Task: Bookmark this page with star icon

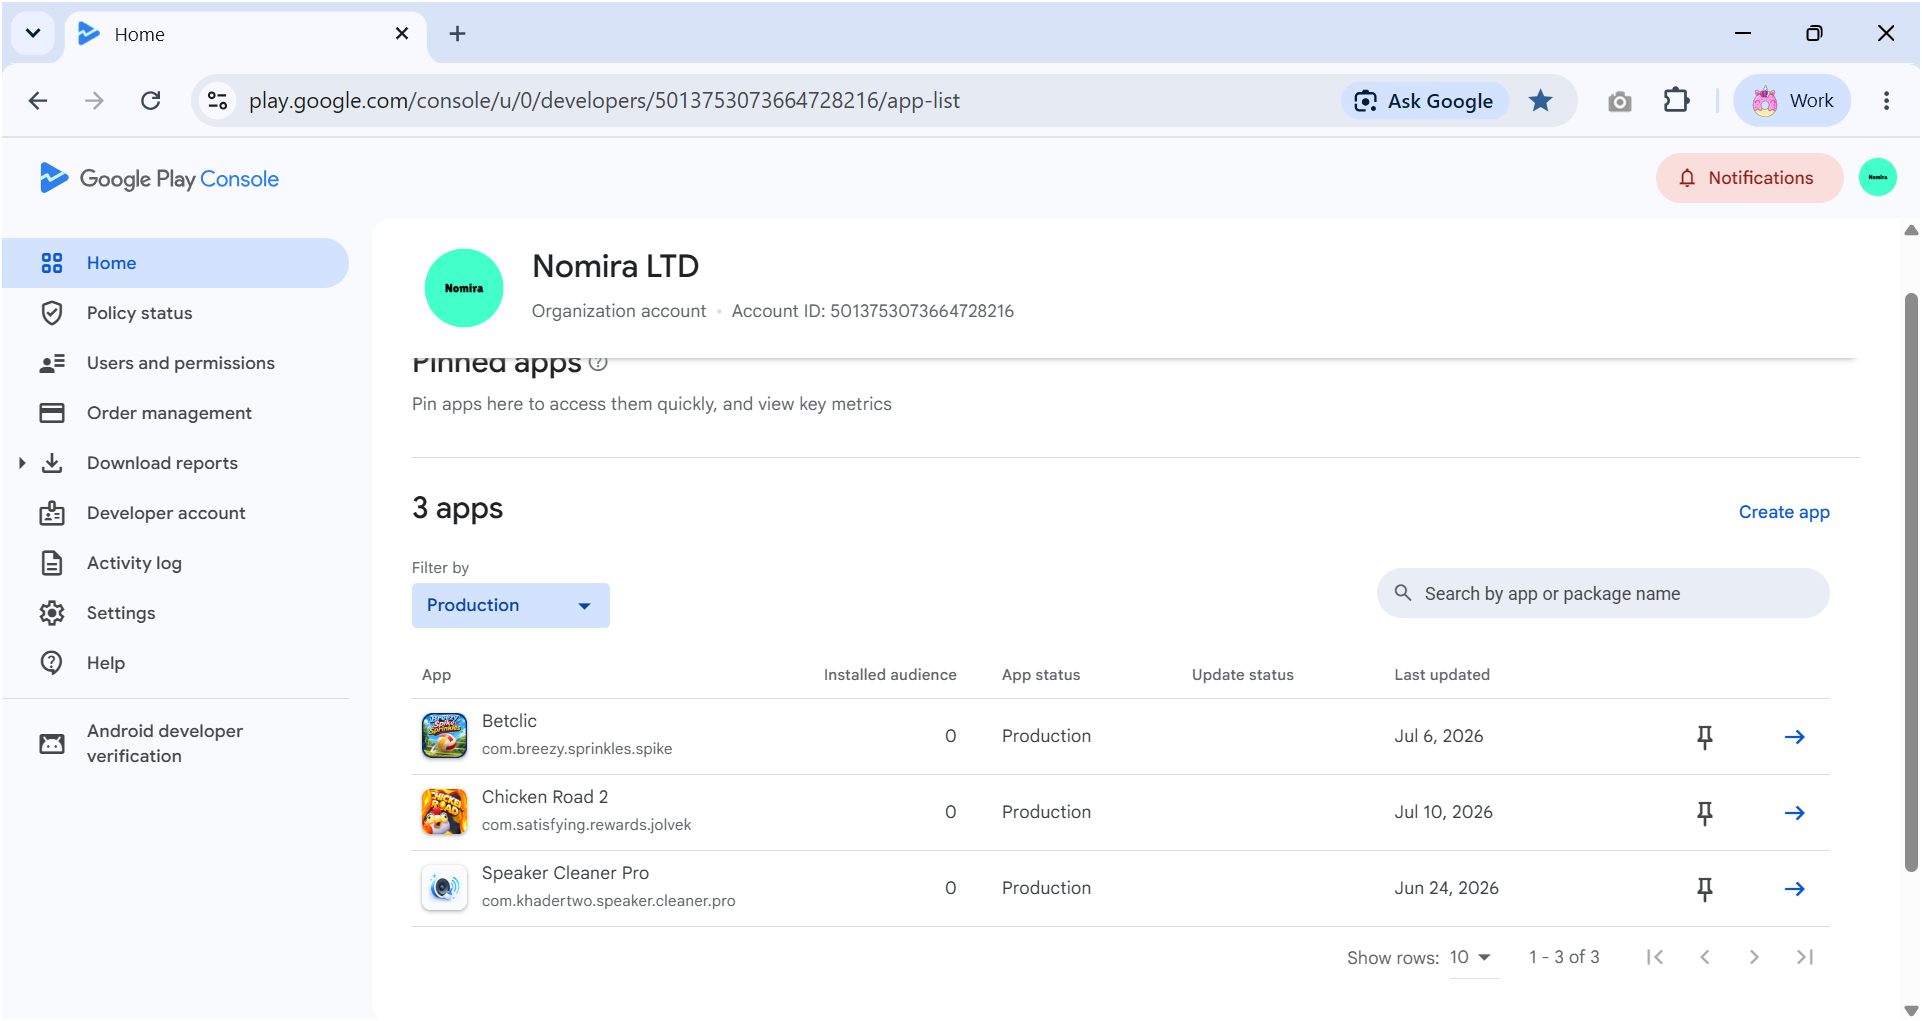Action: click(1541, 101)
